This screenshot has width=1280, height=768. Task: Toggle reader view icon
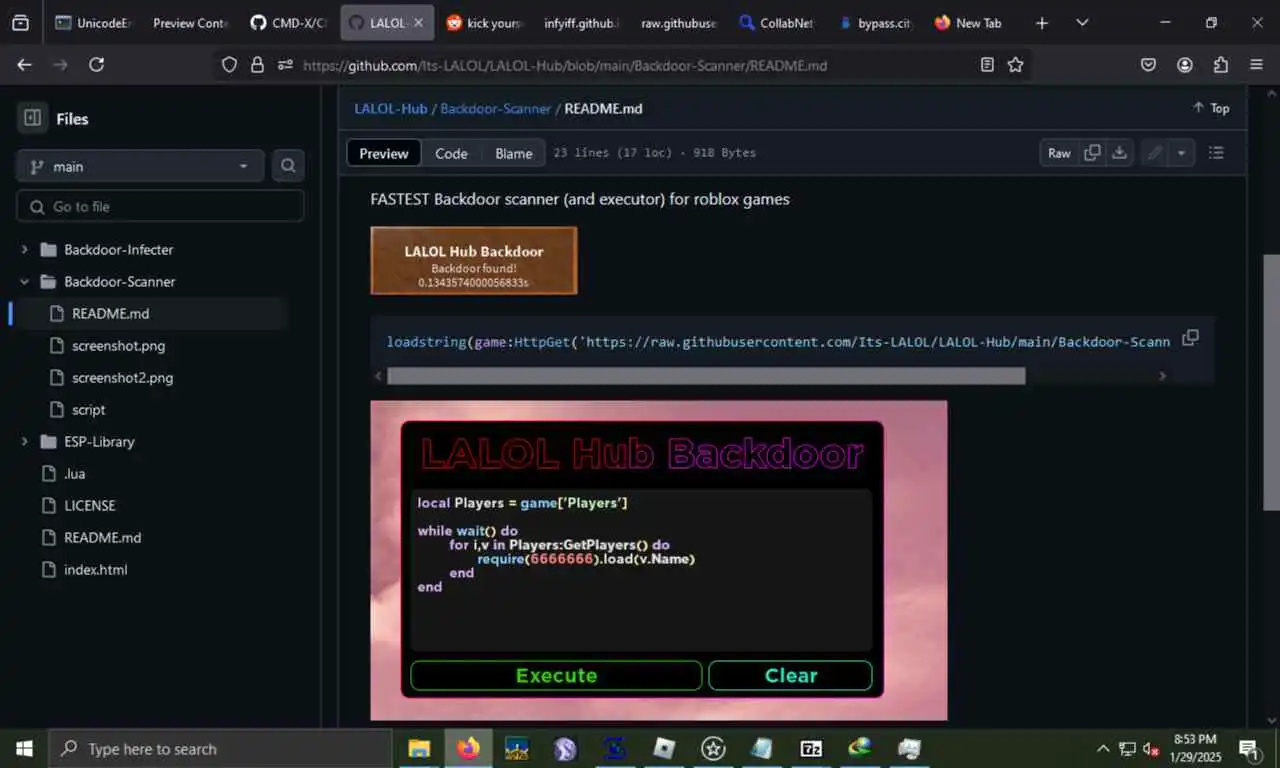[x=987, y=65]
